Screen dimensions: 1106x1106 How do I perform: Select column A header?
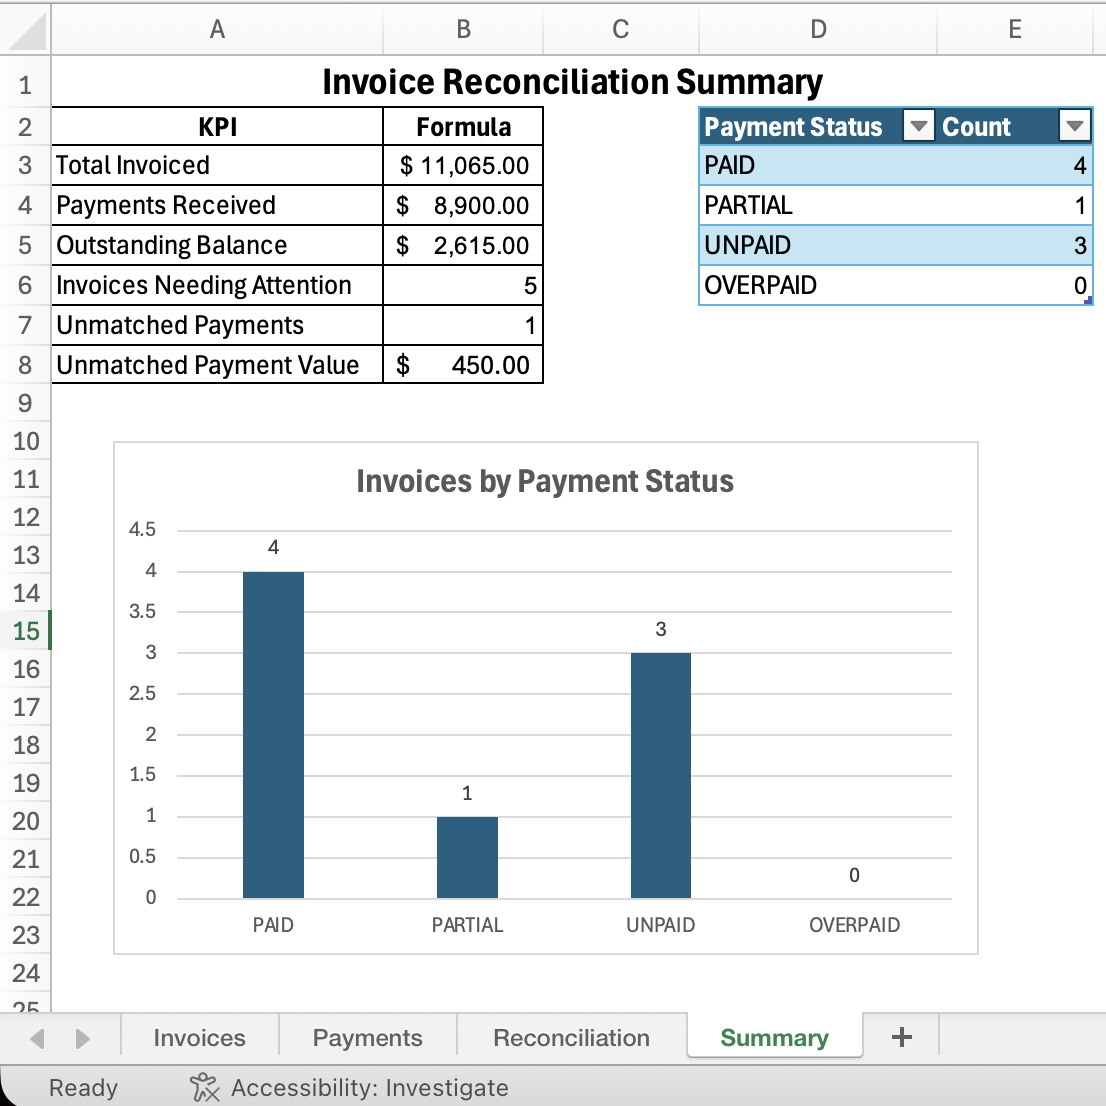217,30
